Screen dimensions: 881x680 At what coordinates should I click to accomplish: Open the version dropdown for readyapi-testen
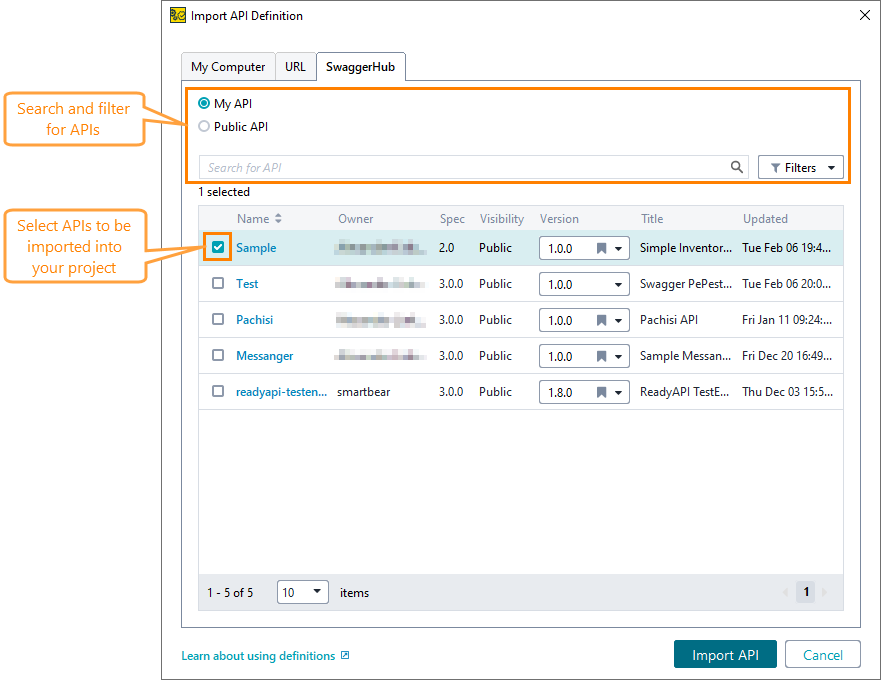click(x=618, y=391)
